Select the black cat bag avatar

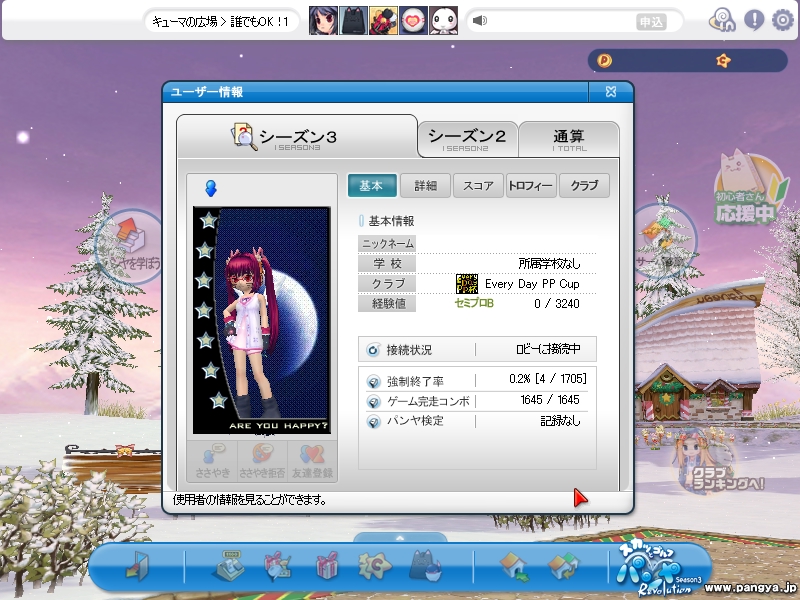354,21
